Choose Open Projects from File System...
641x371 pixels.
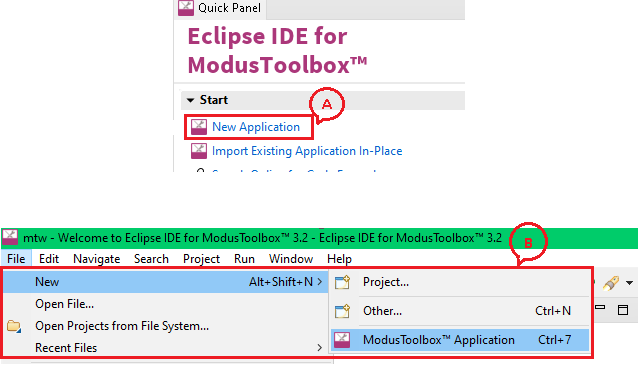pyautogui.click(x=166, y=326)
